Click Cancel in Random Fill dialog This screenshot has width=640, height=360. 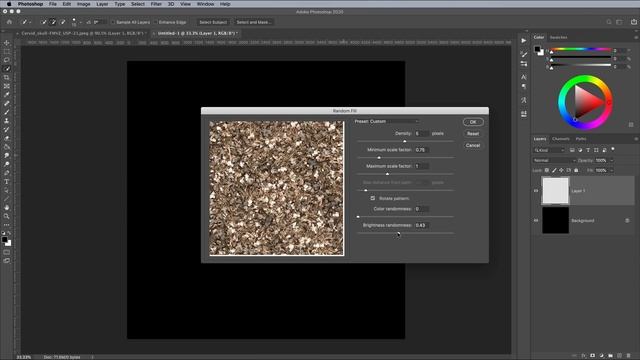pos(473,145)
